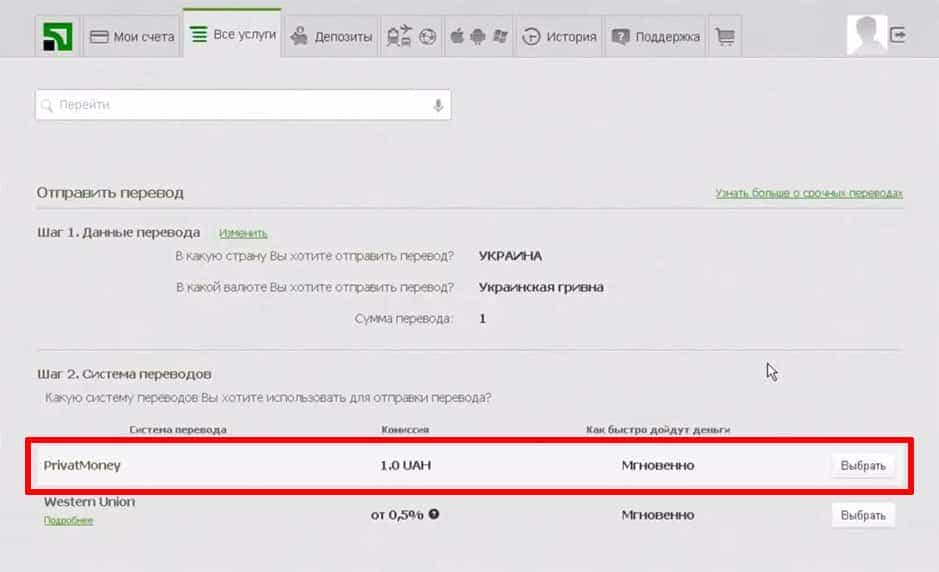Click the microphone icon in search box
This screenshot has height=572, width=939.
click(438, 105)
